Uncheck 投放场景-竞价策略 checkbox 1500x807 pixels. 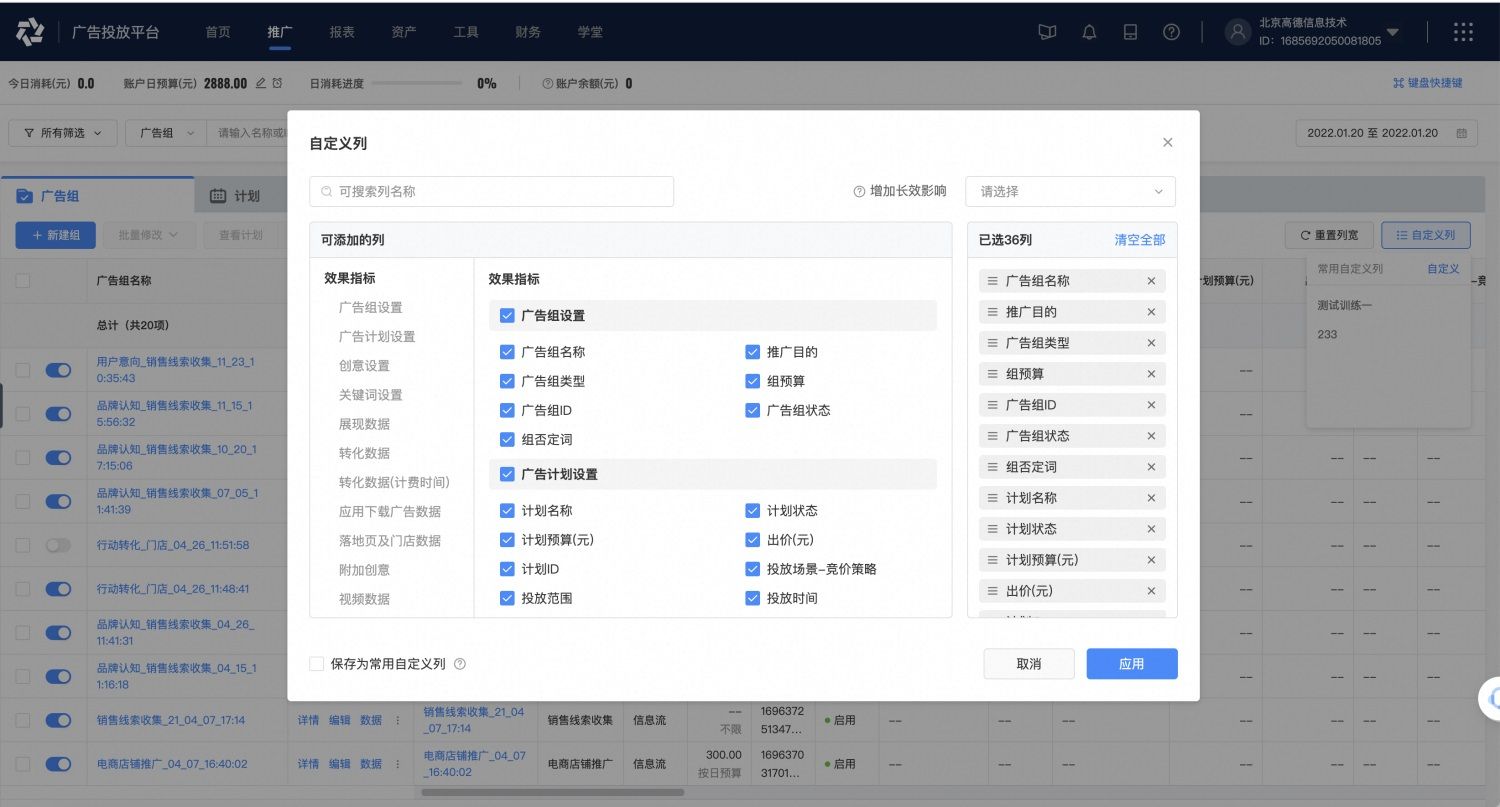coord(752,569)
